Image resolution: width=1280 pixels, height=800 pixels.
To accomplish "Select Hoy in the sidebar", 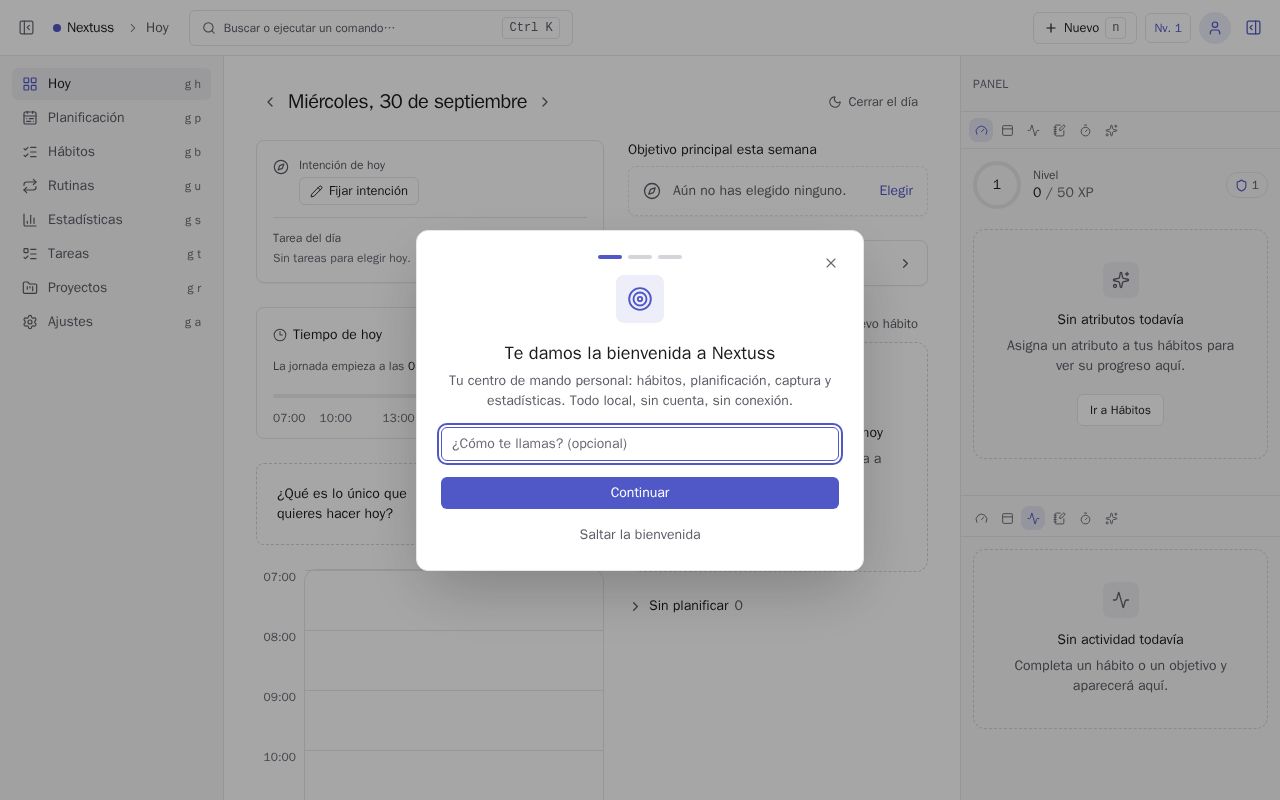I will [x=112, y=84].
